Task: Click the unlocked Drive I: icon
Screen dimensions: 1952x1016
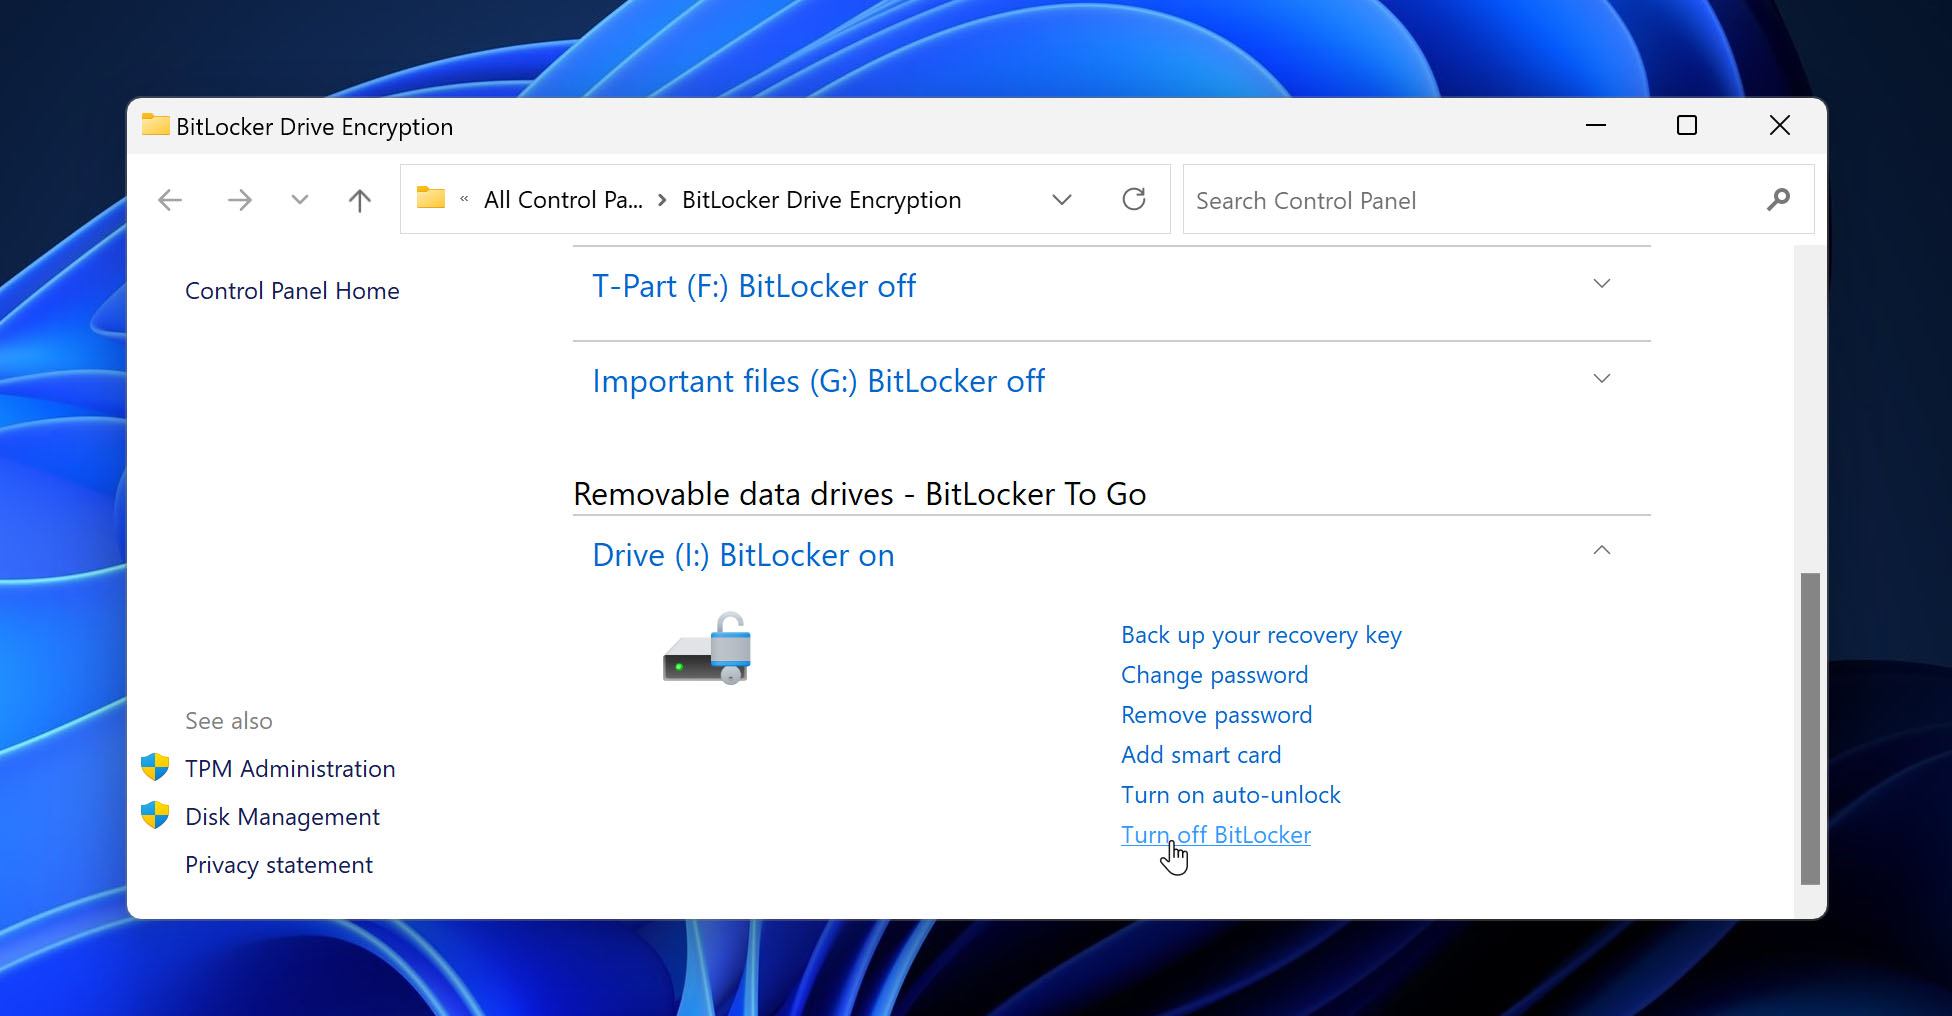Action: [x=708, y=649]
